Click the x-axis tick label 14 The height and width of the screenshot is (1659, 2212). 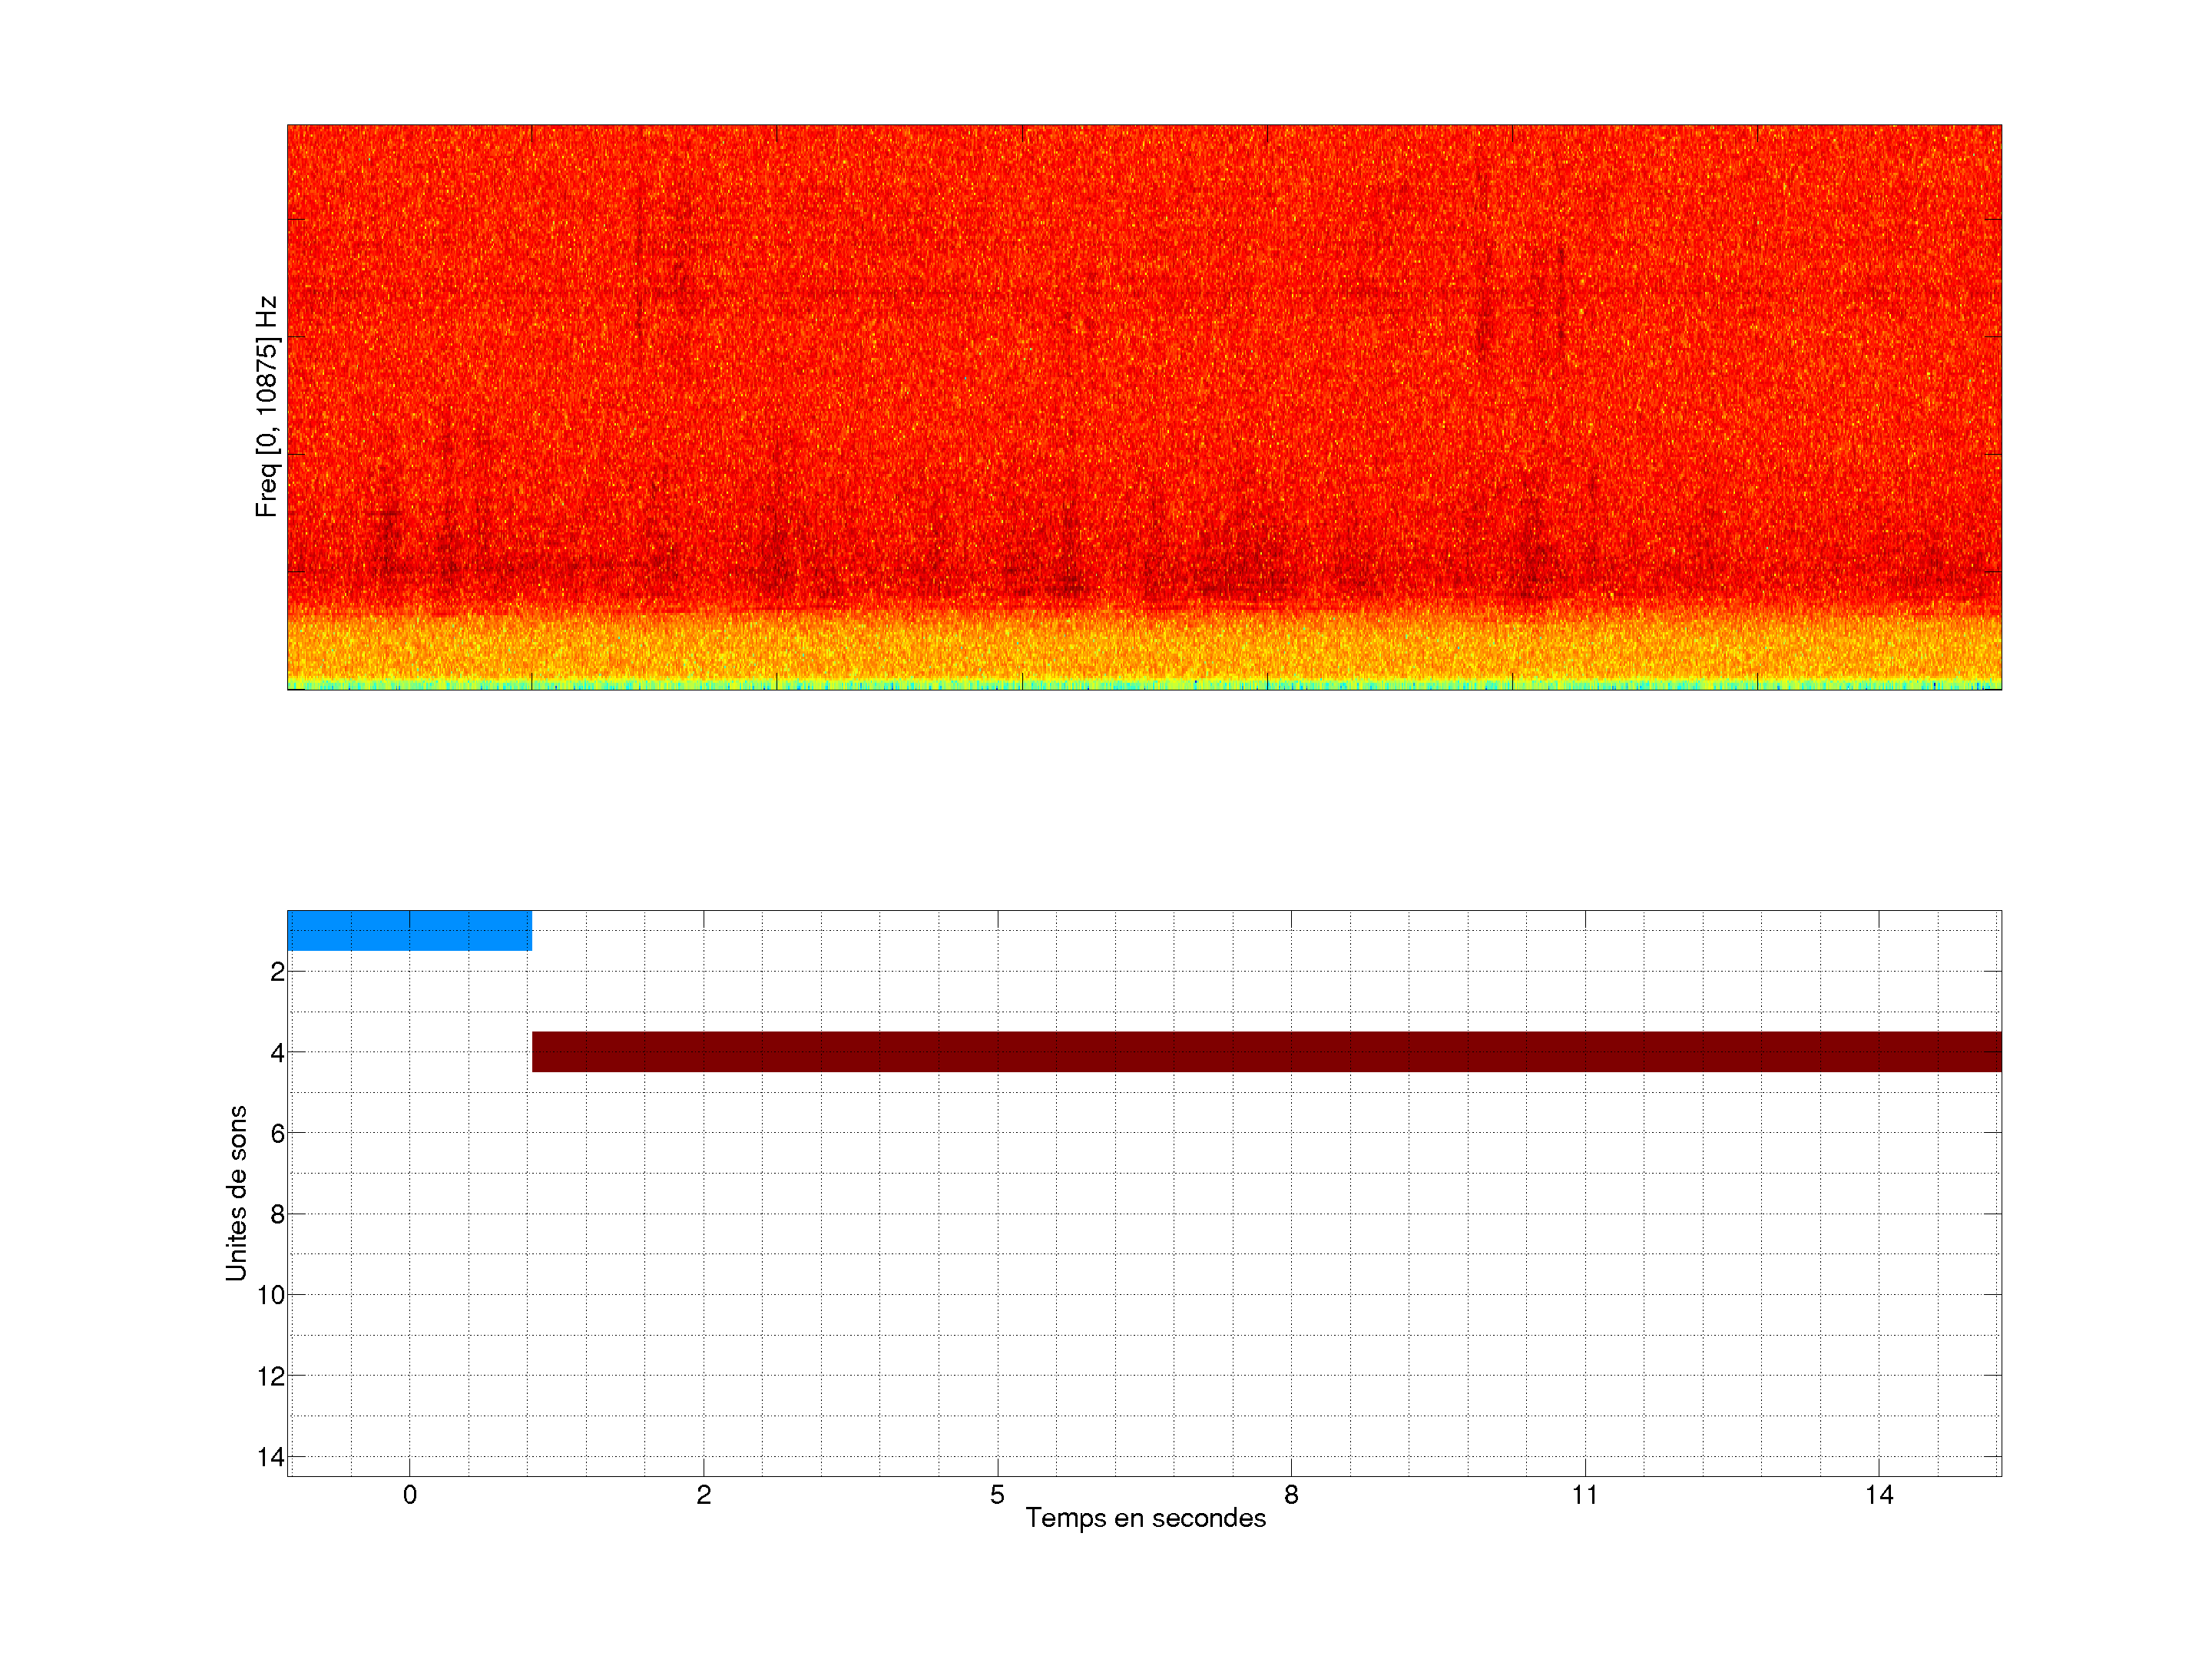[x=1878, y=1495]
